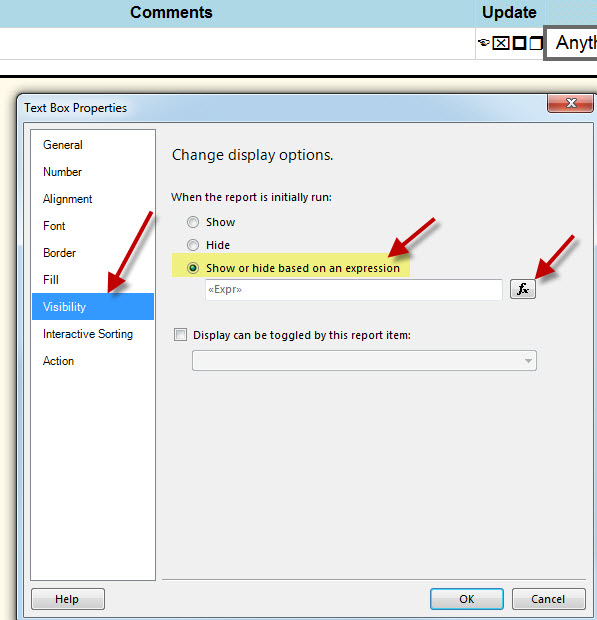
Task: Switch to the Number page
Action: [62, 172]
